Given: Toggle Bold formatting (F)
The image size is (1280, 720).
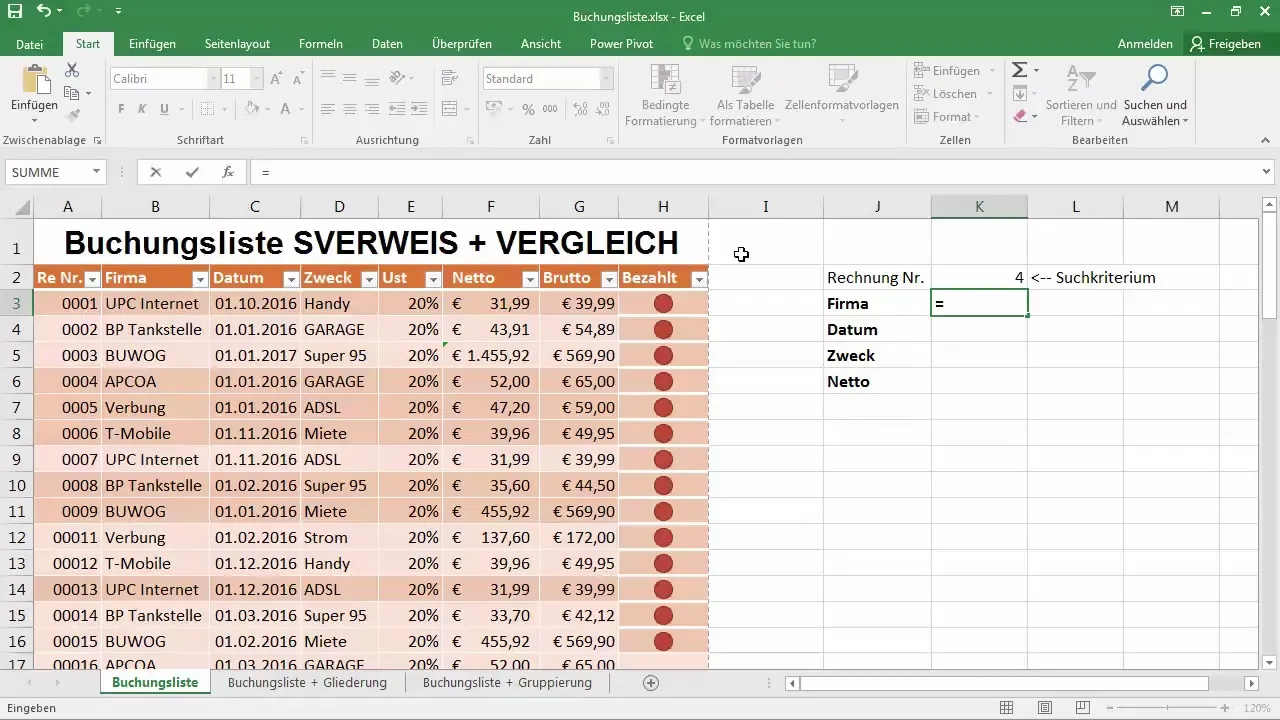Looking at the screenshot, I should pos(121,109).
